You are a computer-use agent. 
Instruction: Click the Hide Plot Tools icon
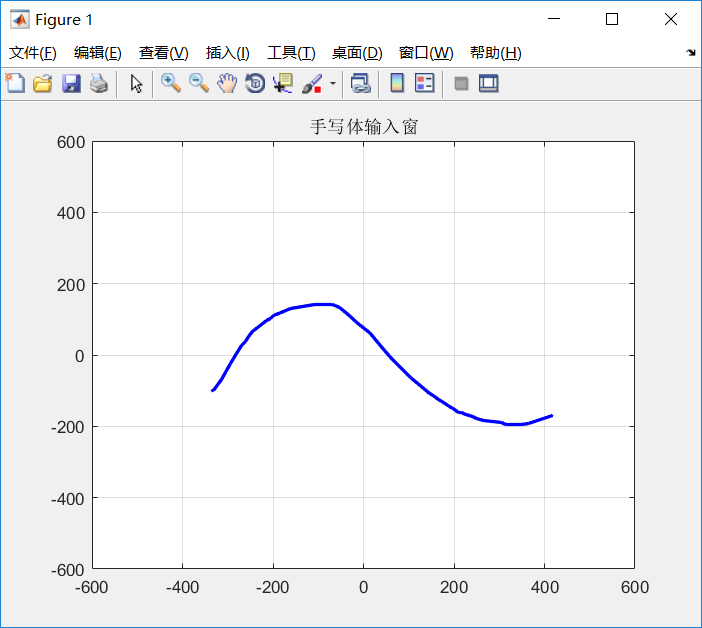pyautogui.click(x=461, y=84)
